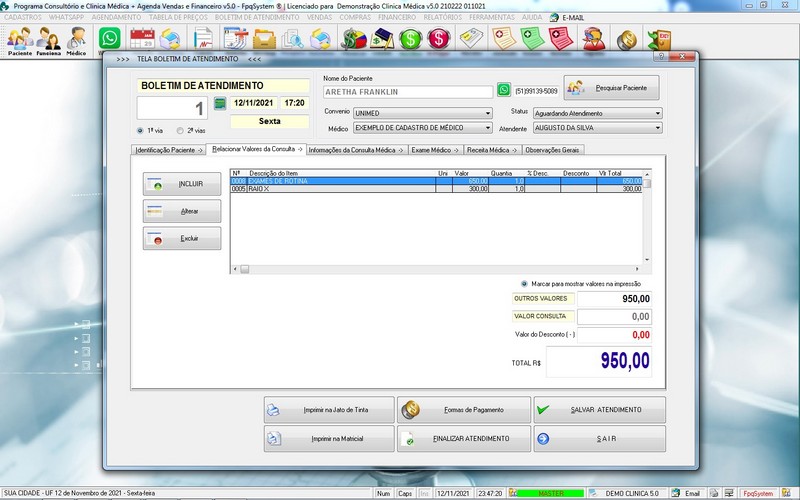Open the Médico toolbar icon
Screen dimensions: 800x500
tap(76, 41)
